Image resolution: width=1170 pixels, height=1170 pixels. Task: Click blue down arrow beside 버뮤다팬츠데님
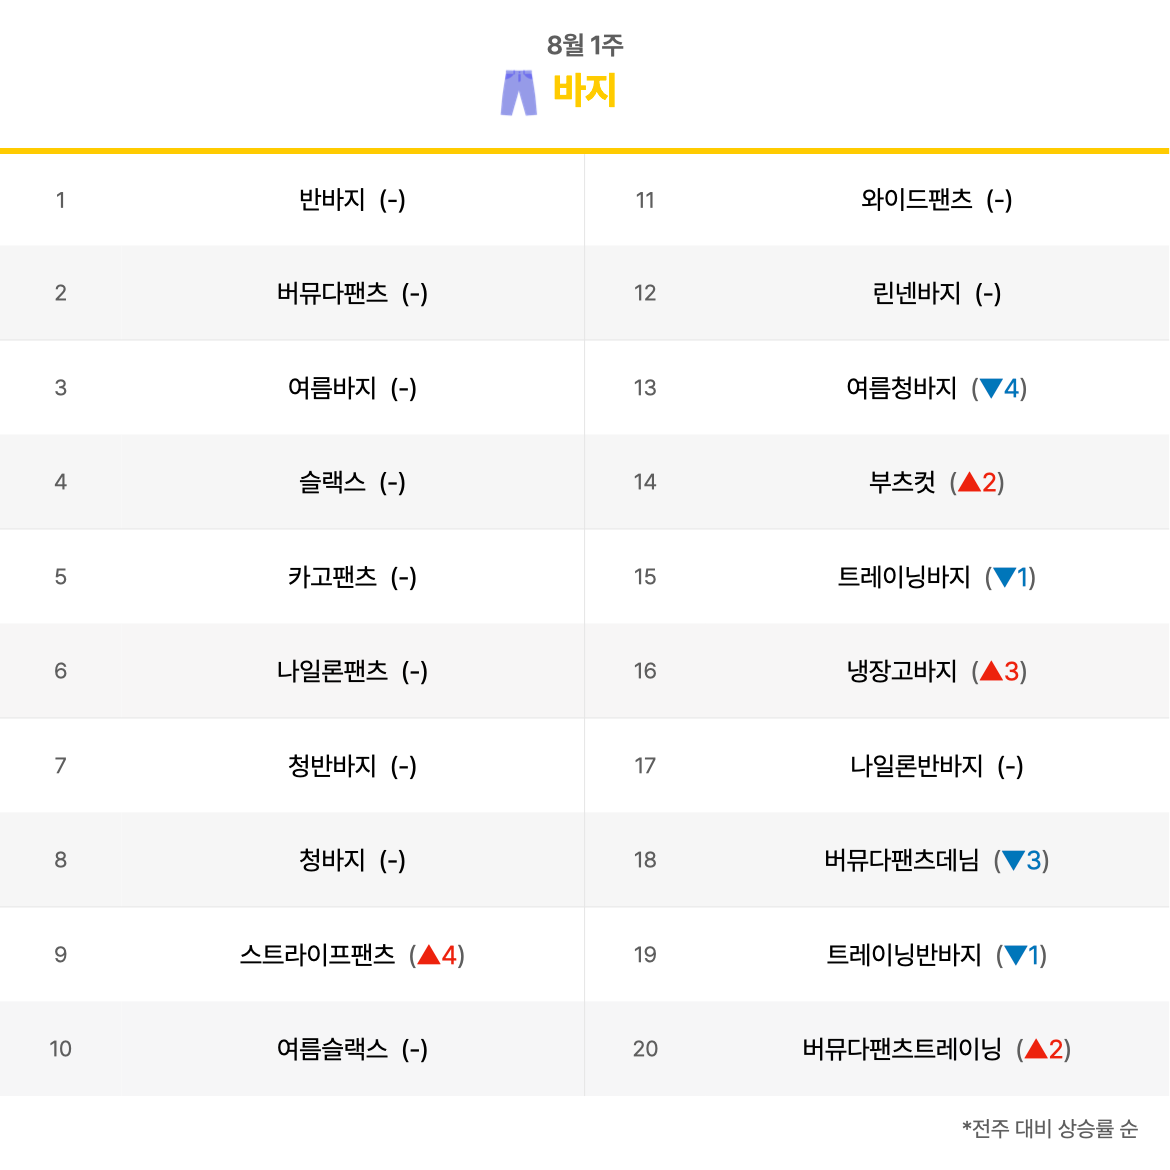1013,860
